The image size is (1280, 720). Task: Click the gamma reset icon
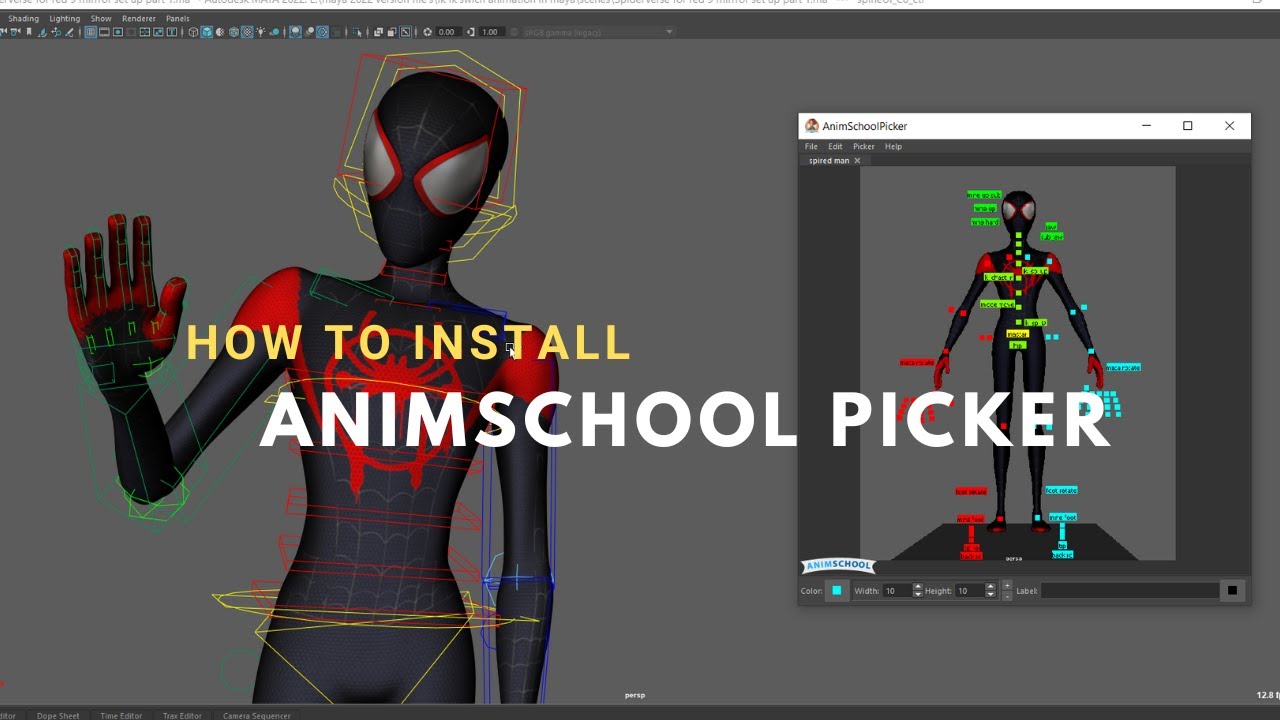point(470,32)
